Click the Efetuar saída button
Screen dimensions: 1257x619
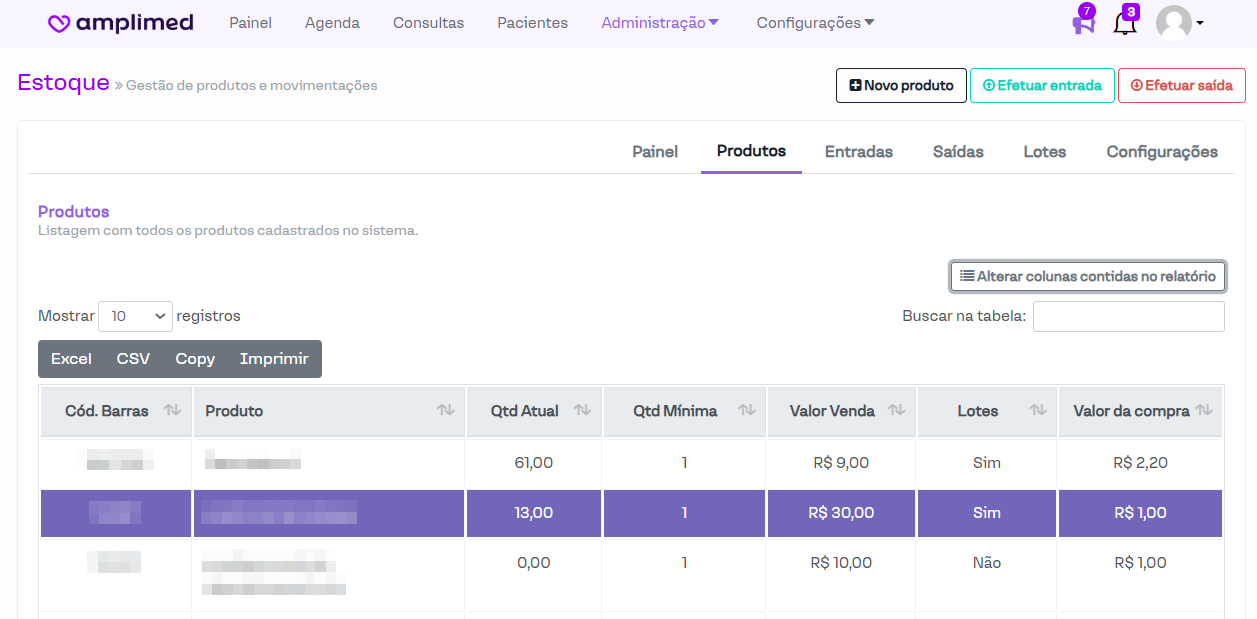point(1181,86)
